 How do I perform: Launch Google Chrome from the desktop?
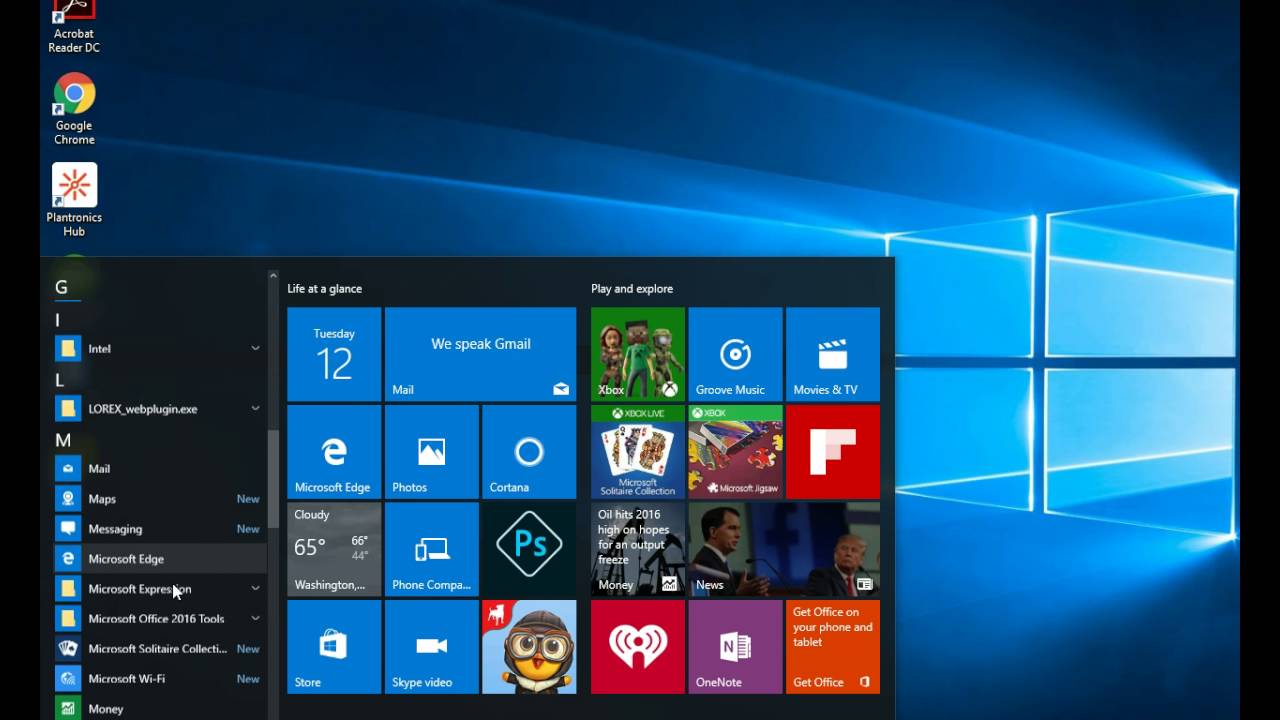tap(74, 110)
